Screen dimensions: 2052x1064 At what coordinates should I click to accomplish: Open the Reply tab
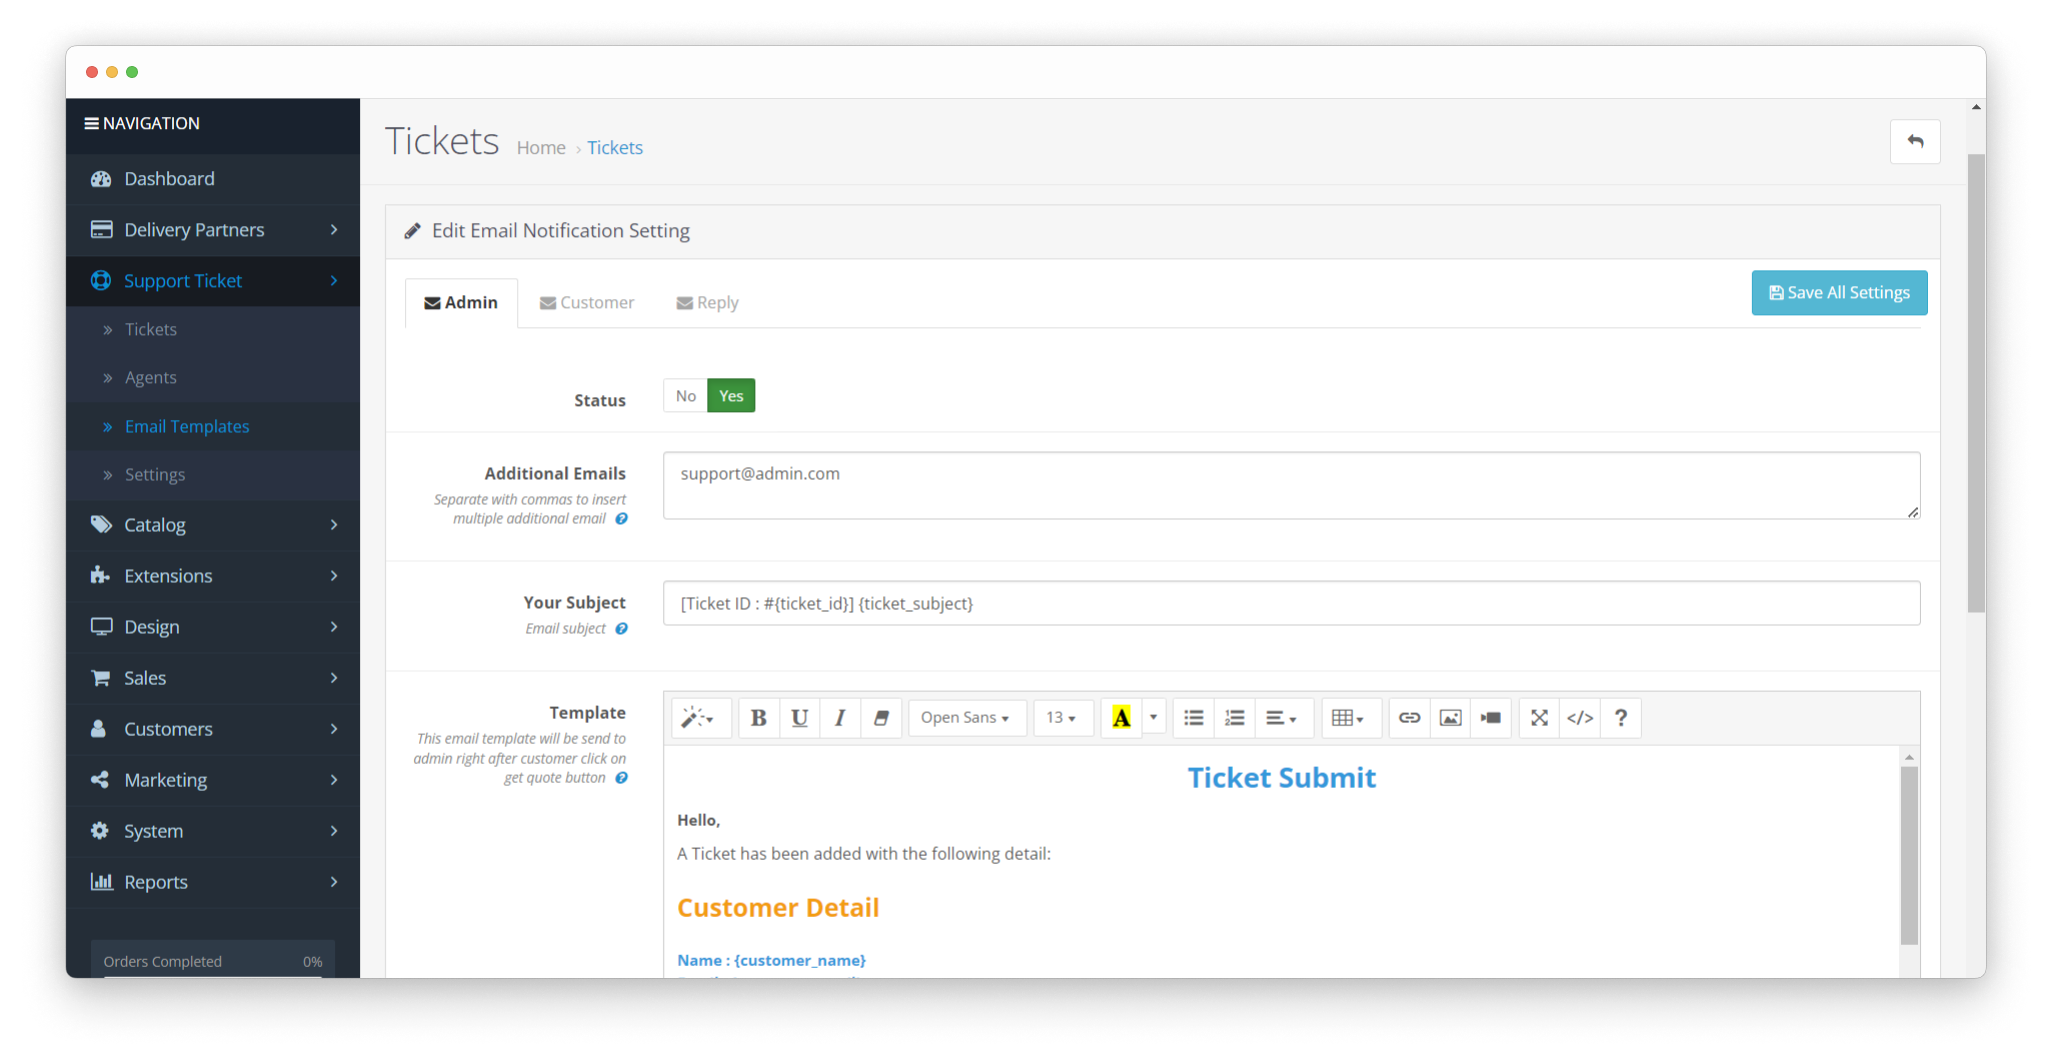[707, 303]
